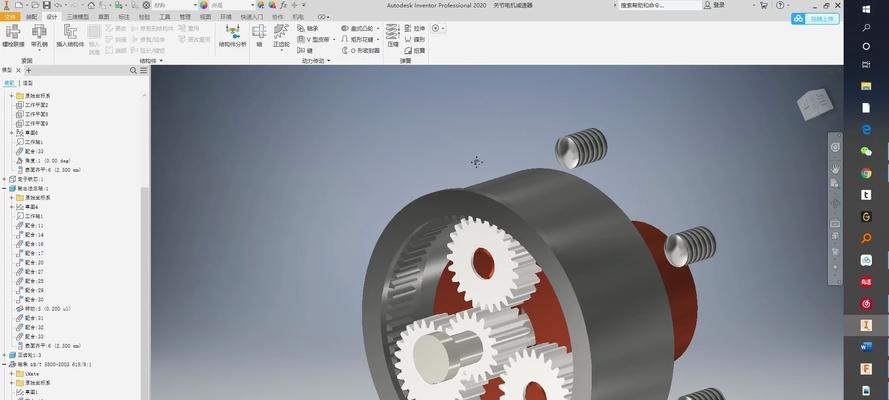Viewport: 889px width, 400px height.
Task: Click the Save icon in quick access toolbar
Action: click(x=46, y=5)
